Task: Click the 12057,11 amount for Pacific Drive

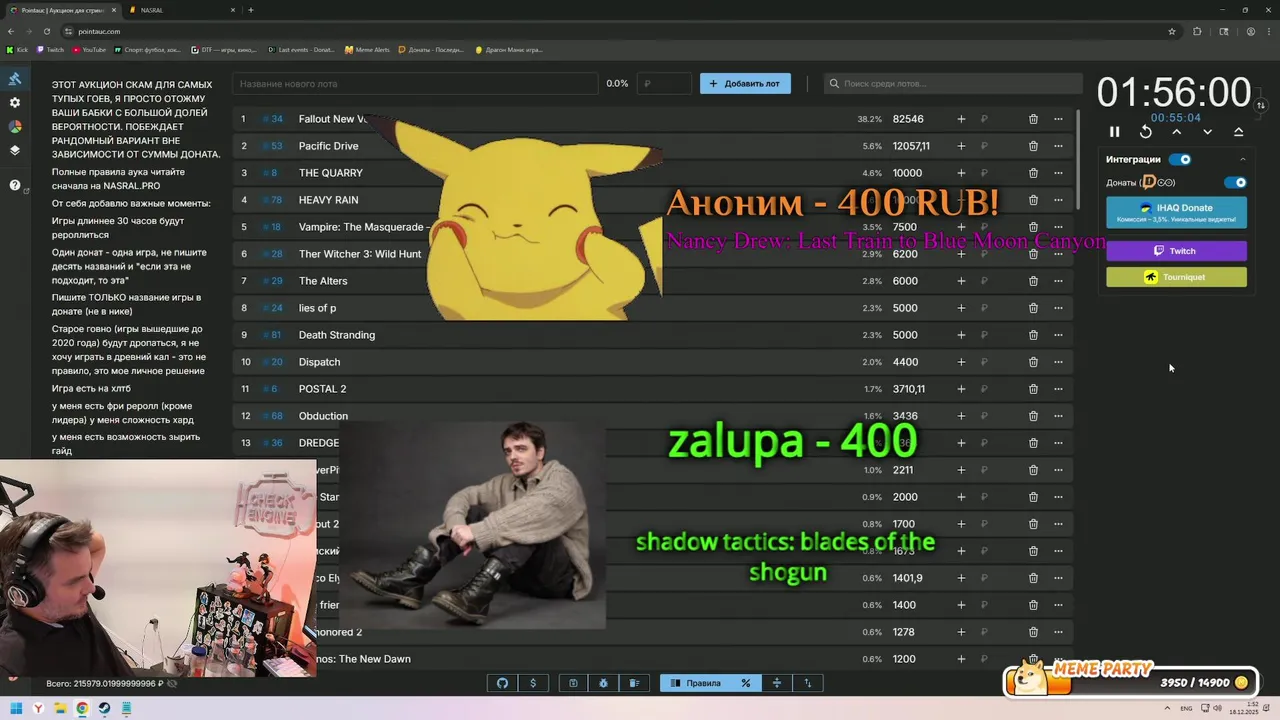Action: tap(911, 146)
